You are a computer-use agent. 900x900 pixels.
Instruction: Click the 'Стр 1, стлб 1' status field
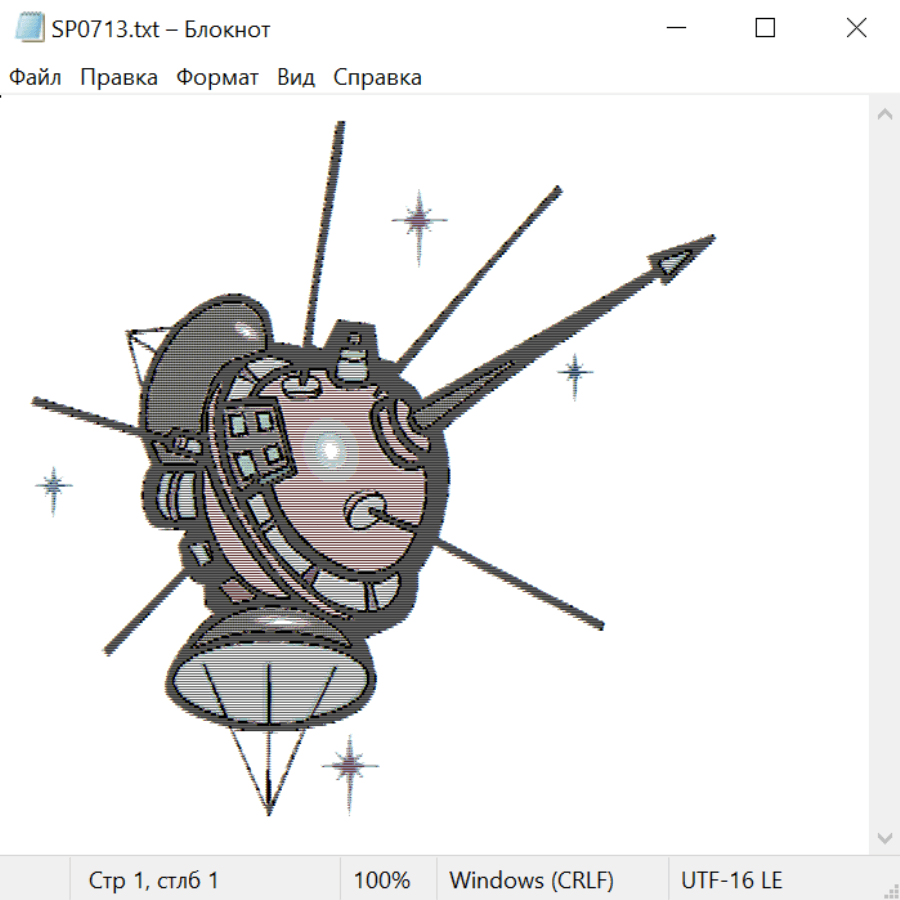tap(154, 880)
